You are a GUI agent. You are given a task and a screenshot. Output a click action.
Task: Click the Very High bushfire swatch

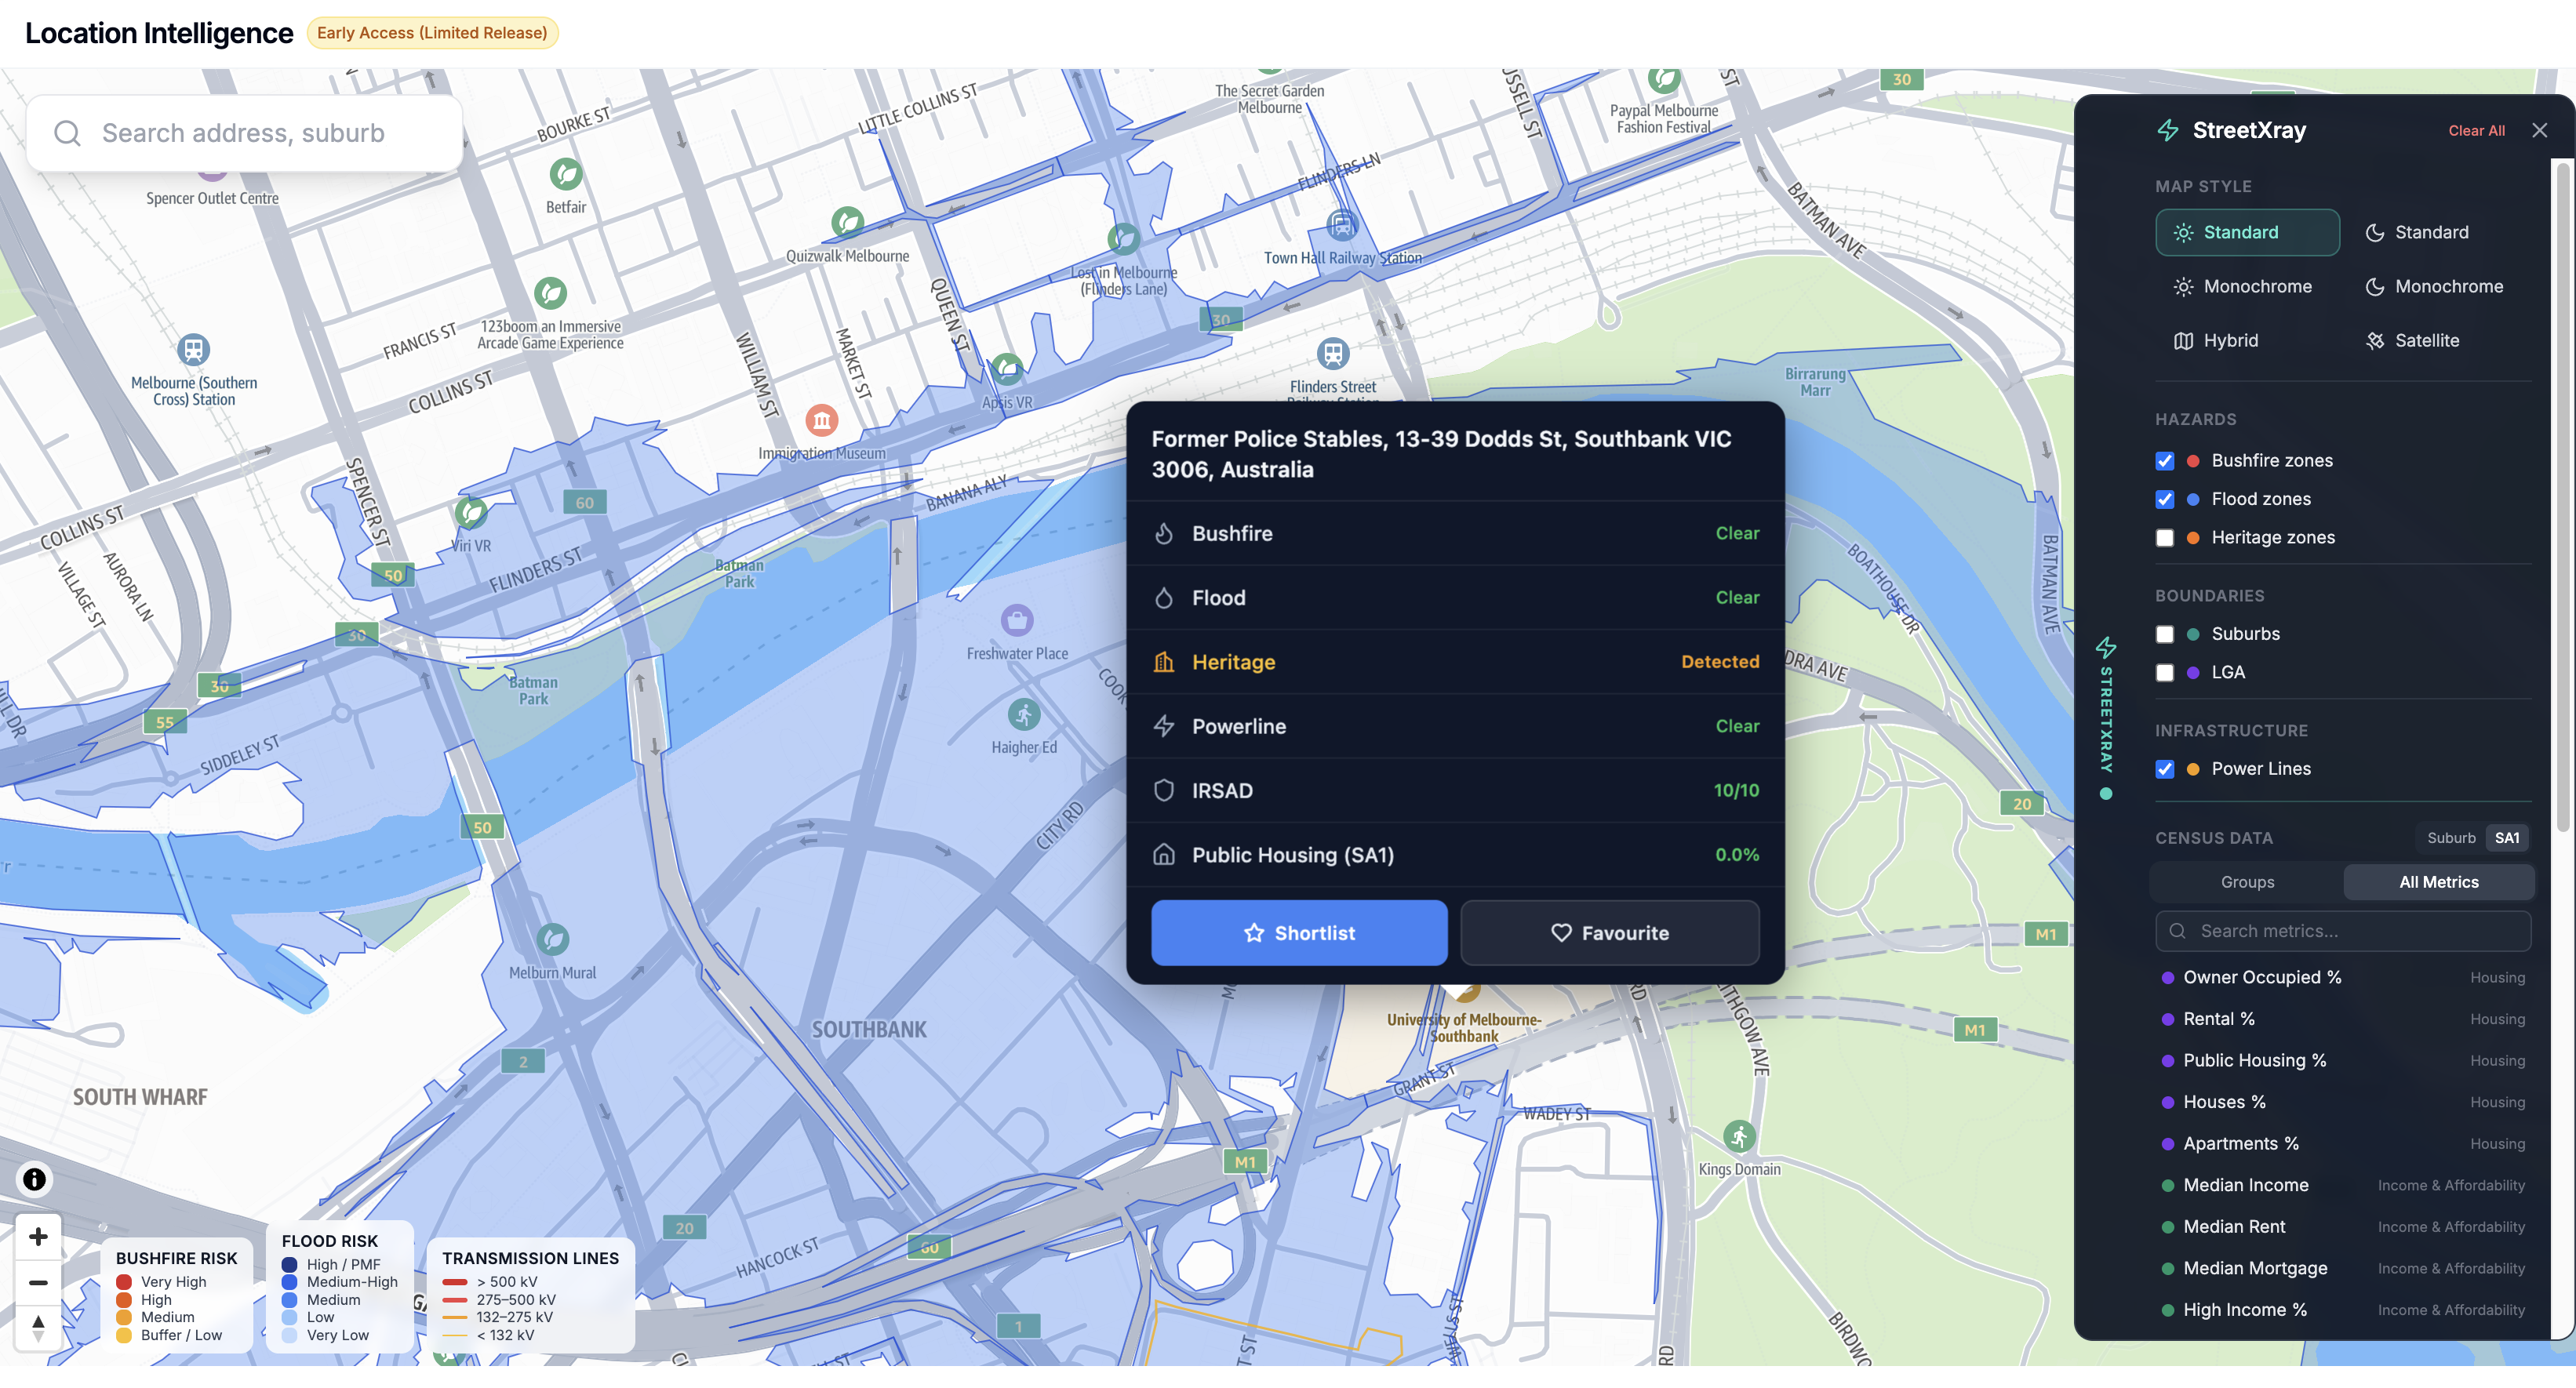(124, 1282)
